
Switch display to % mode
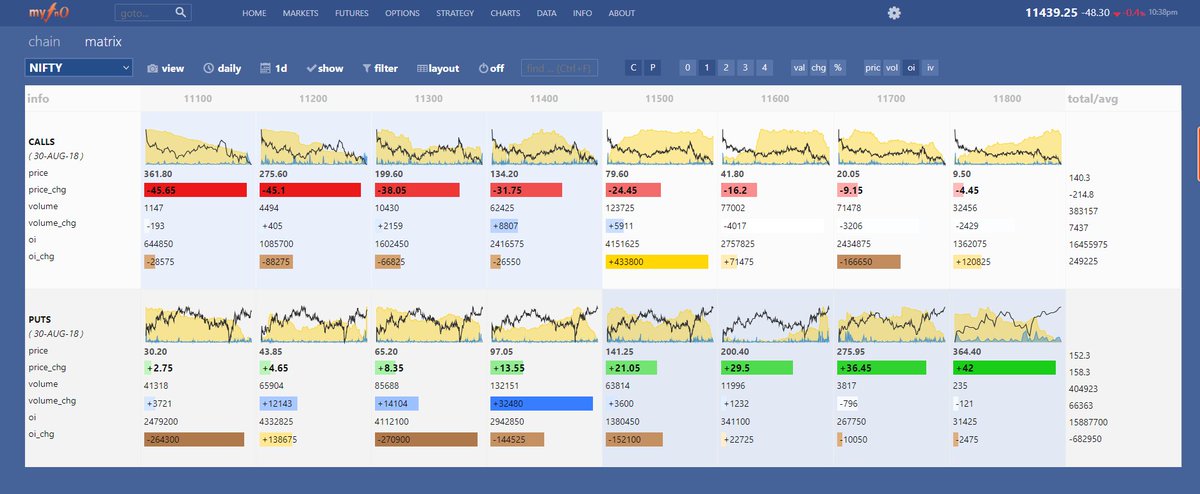[x=837, y=68]
